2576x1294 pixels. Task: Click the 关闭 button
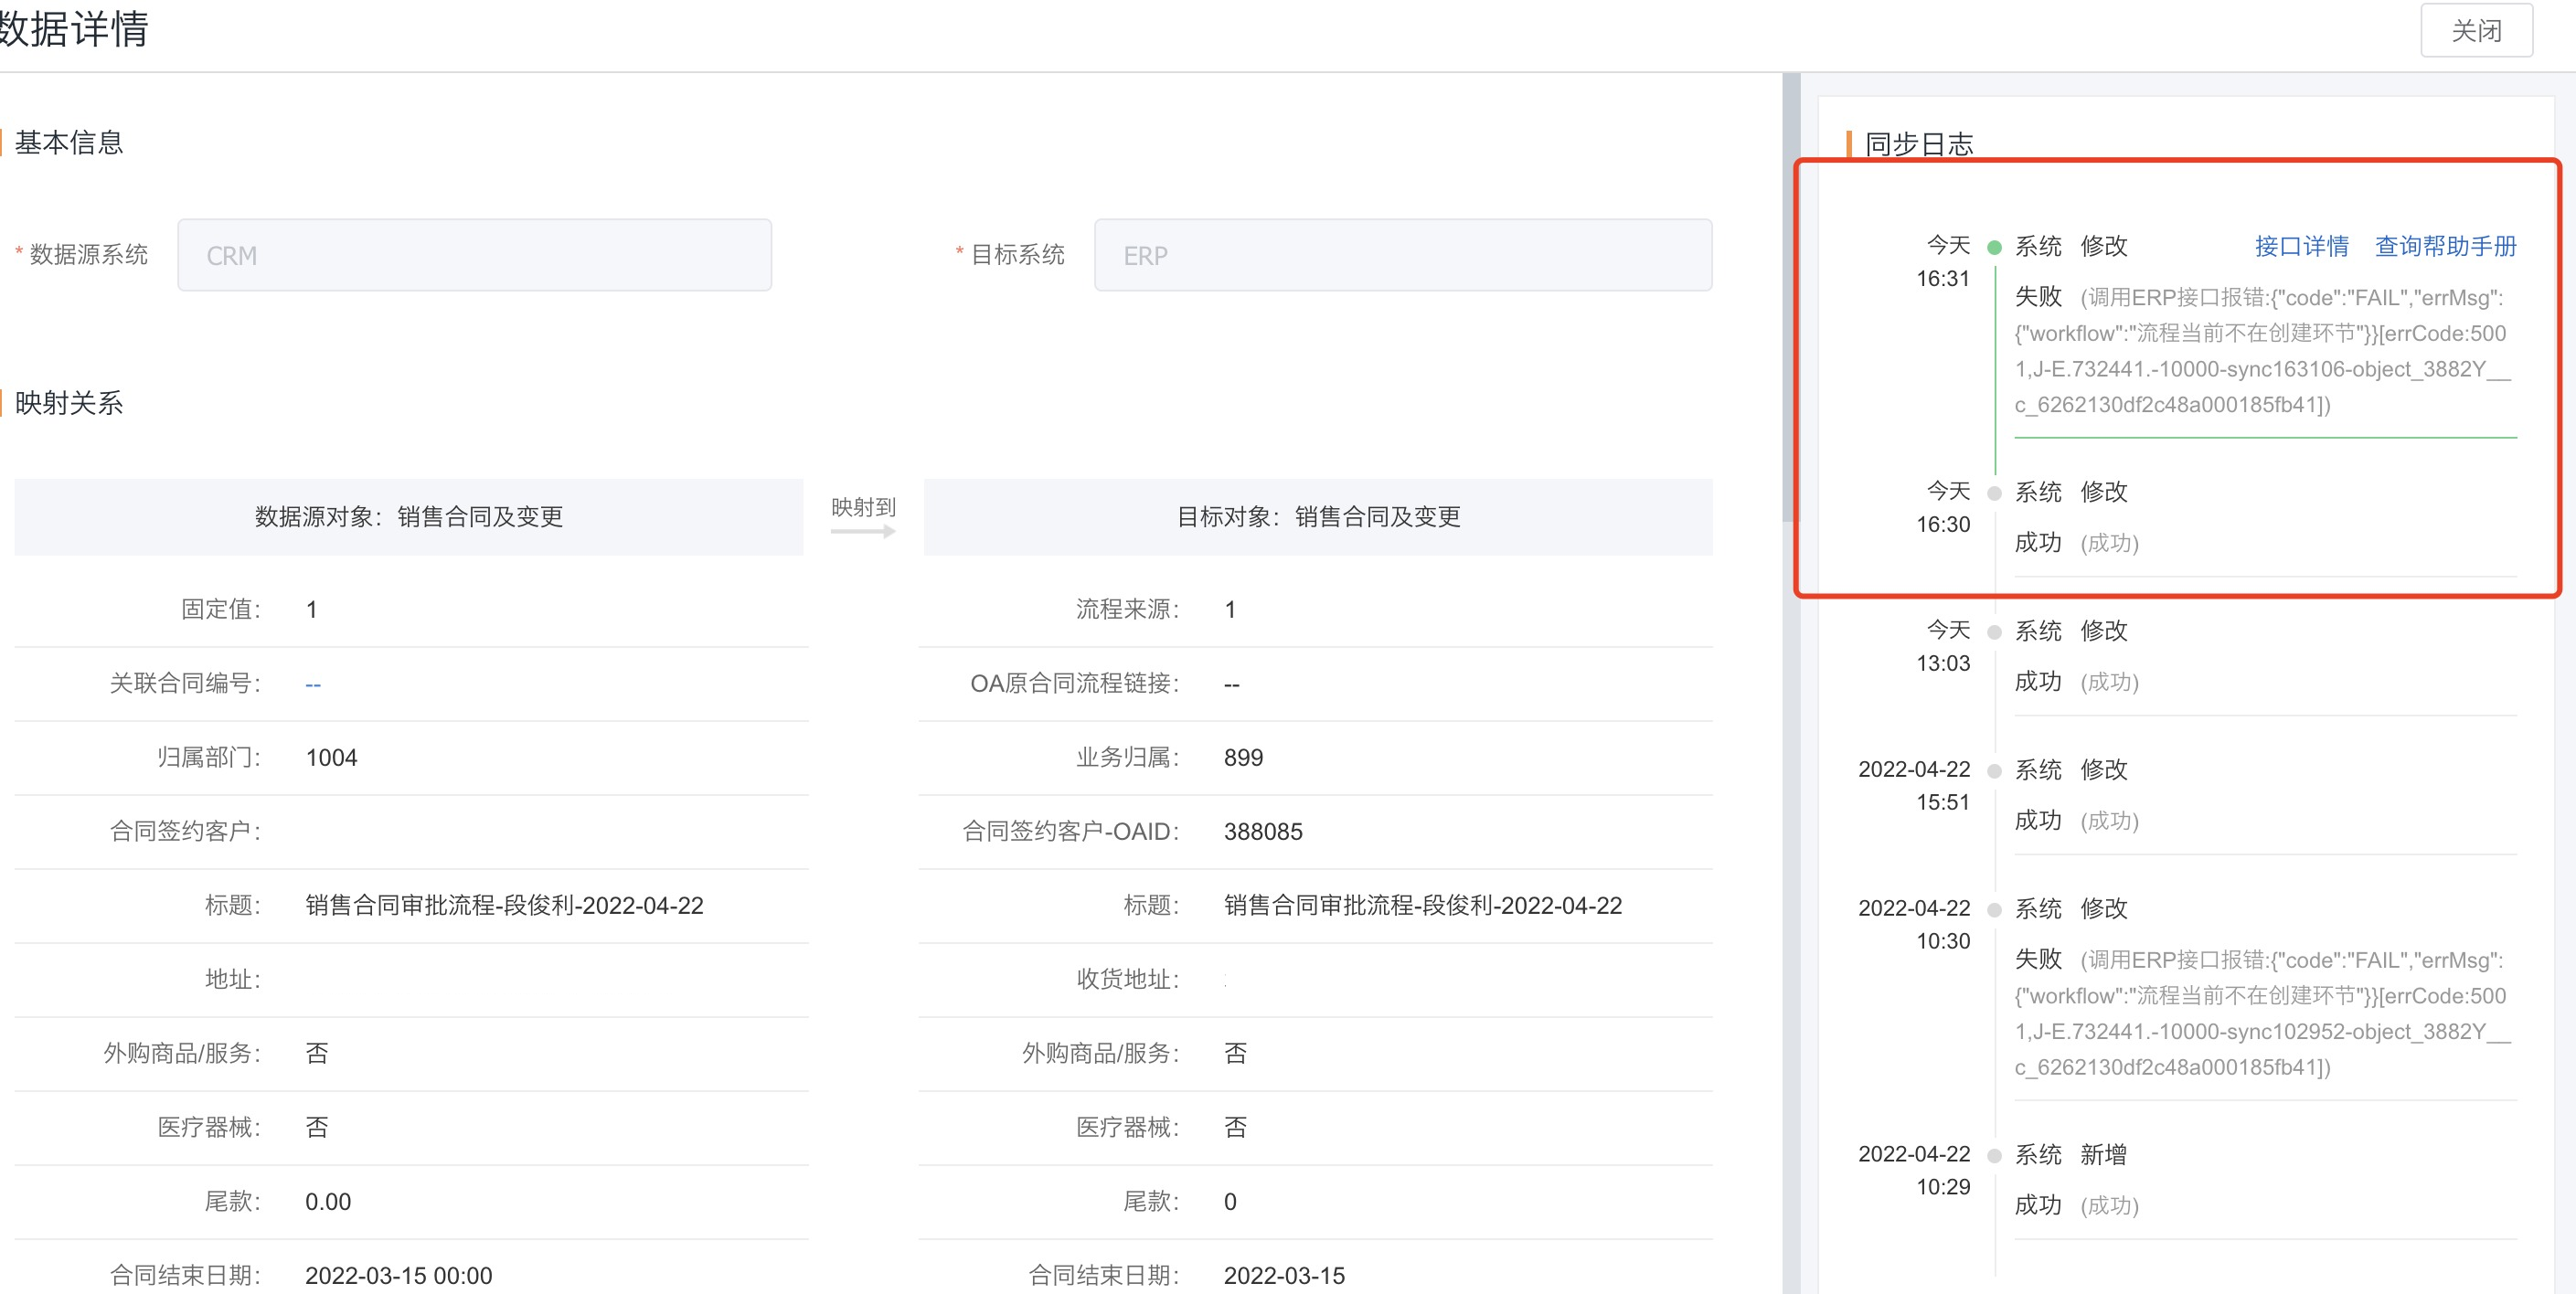pos(2475,31)
